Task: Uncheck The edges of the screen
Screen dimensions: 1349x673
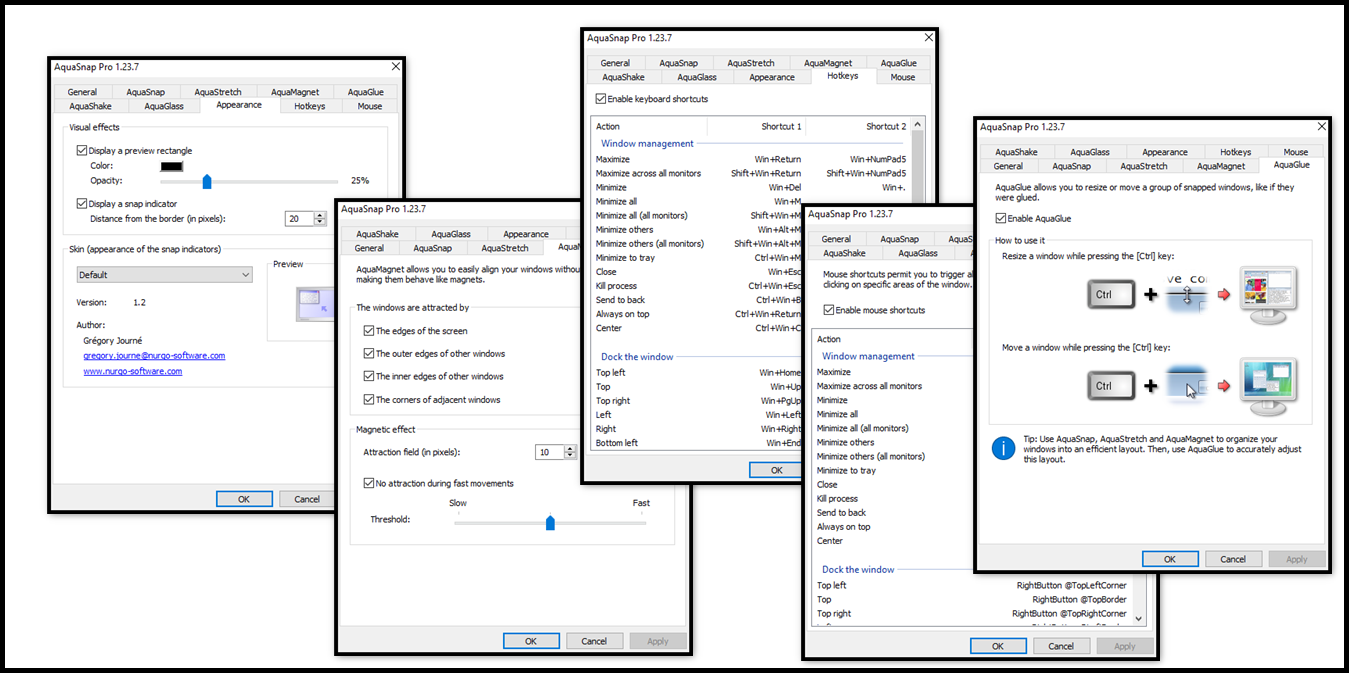Action: (369, 331)
